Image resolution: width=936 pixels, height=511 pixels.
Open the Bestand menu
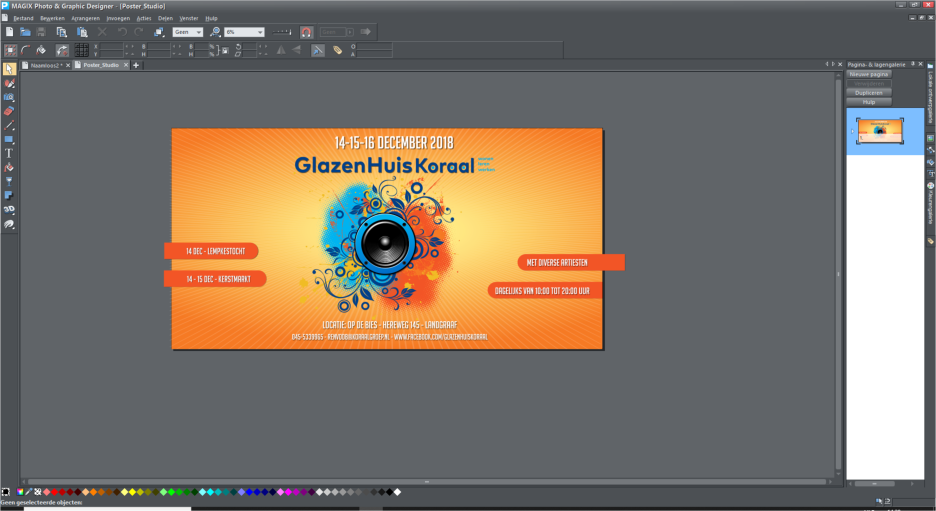[x=22, y=18]
